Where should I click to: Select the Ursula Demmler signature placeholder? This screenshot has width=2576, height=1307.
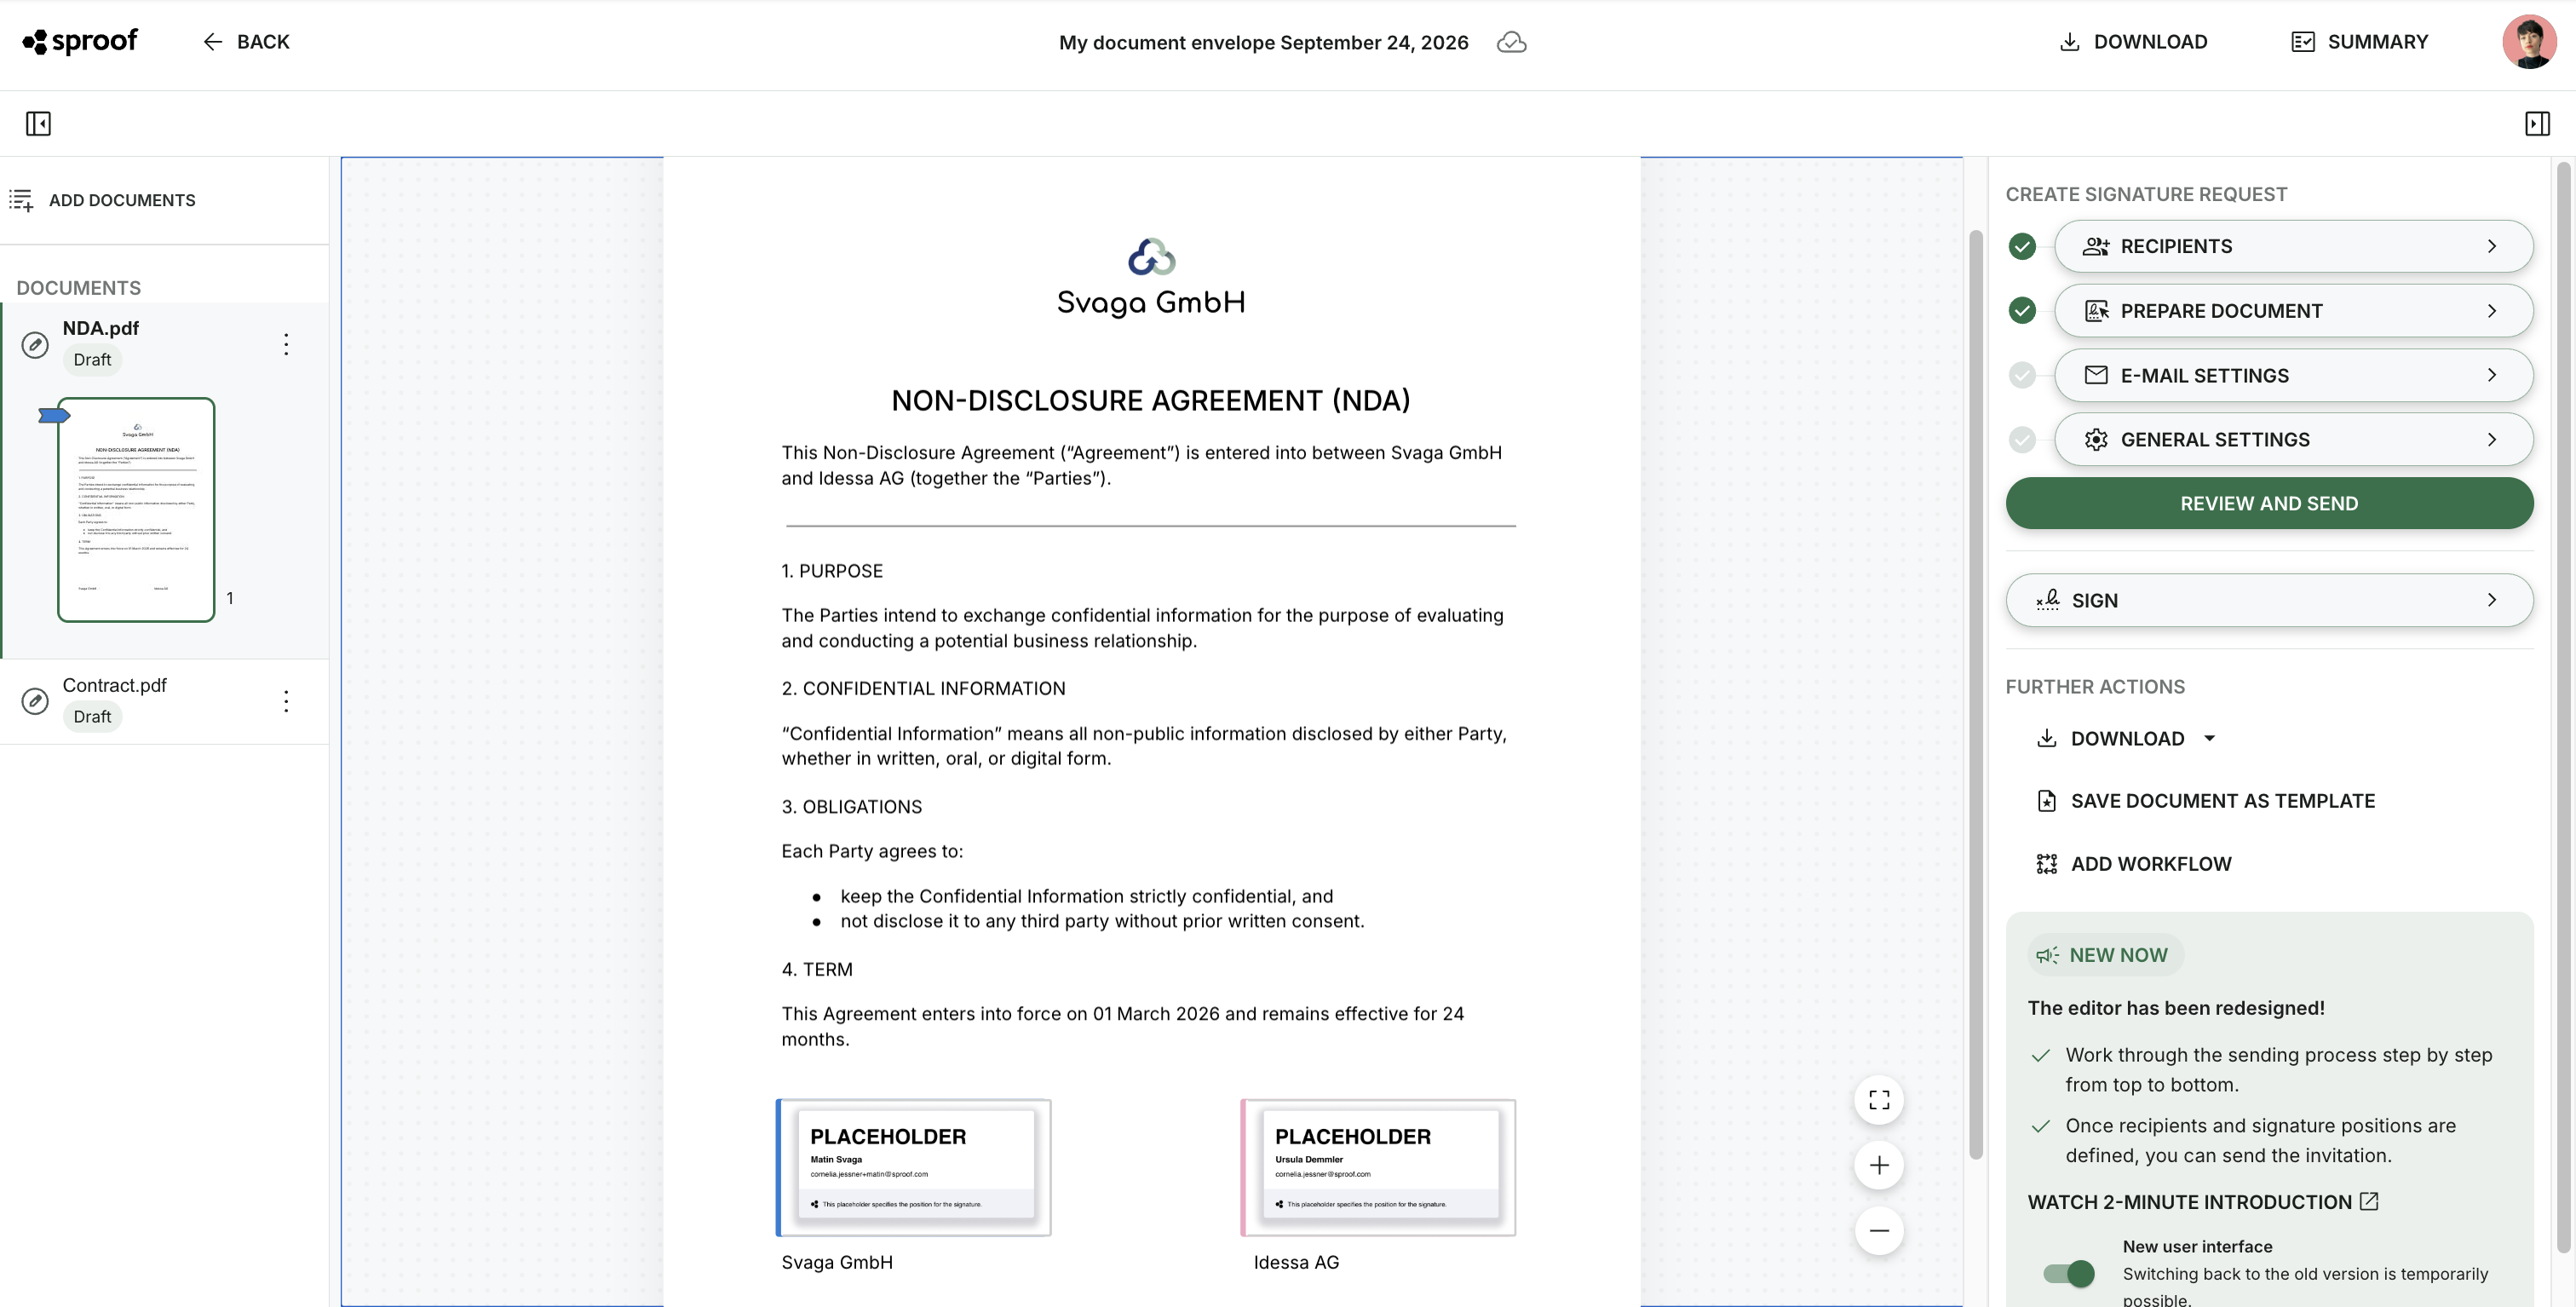pos(1378,1167)
